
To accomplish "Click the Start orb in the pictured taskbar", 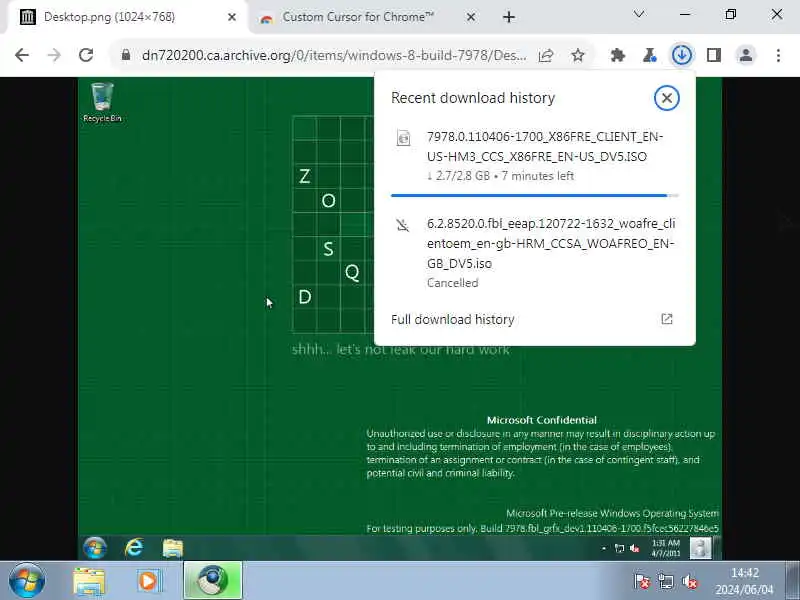I will click(x=95, y=548).
